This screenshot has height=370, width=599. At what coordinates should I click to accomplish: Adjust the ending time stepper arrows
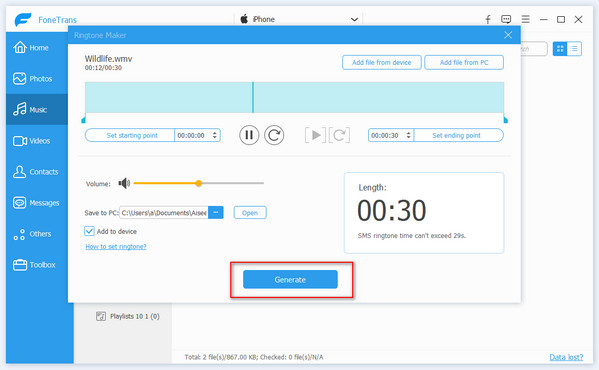tap(408, 135)
